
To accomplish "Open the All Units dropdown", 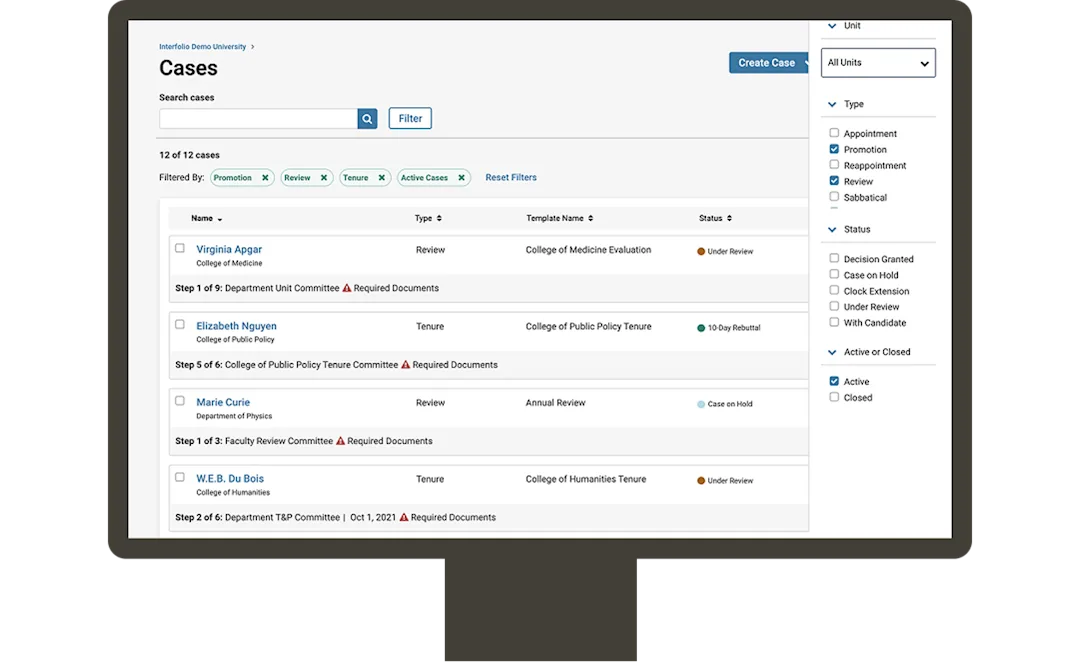I will pyautogui.click(x=878, y=63).
